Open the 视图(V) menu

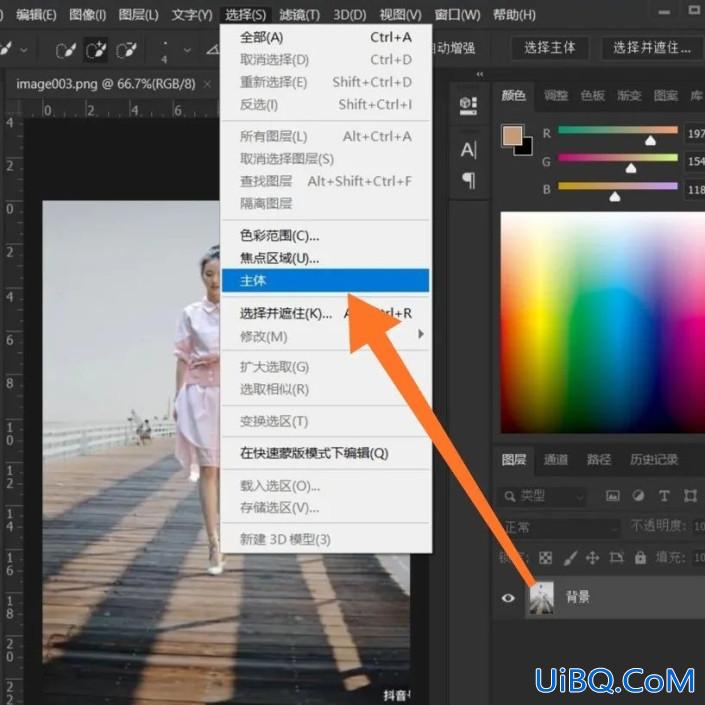[401, 15]
